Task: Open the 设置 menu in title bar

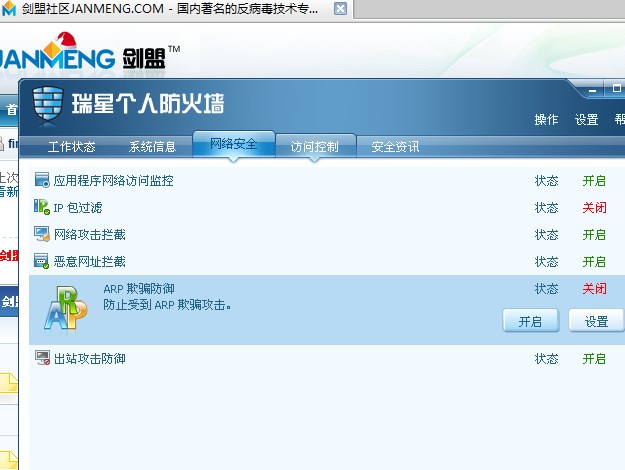Action: point(586,120)
